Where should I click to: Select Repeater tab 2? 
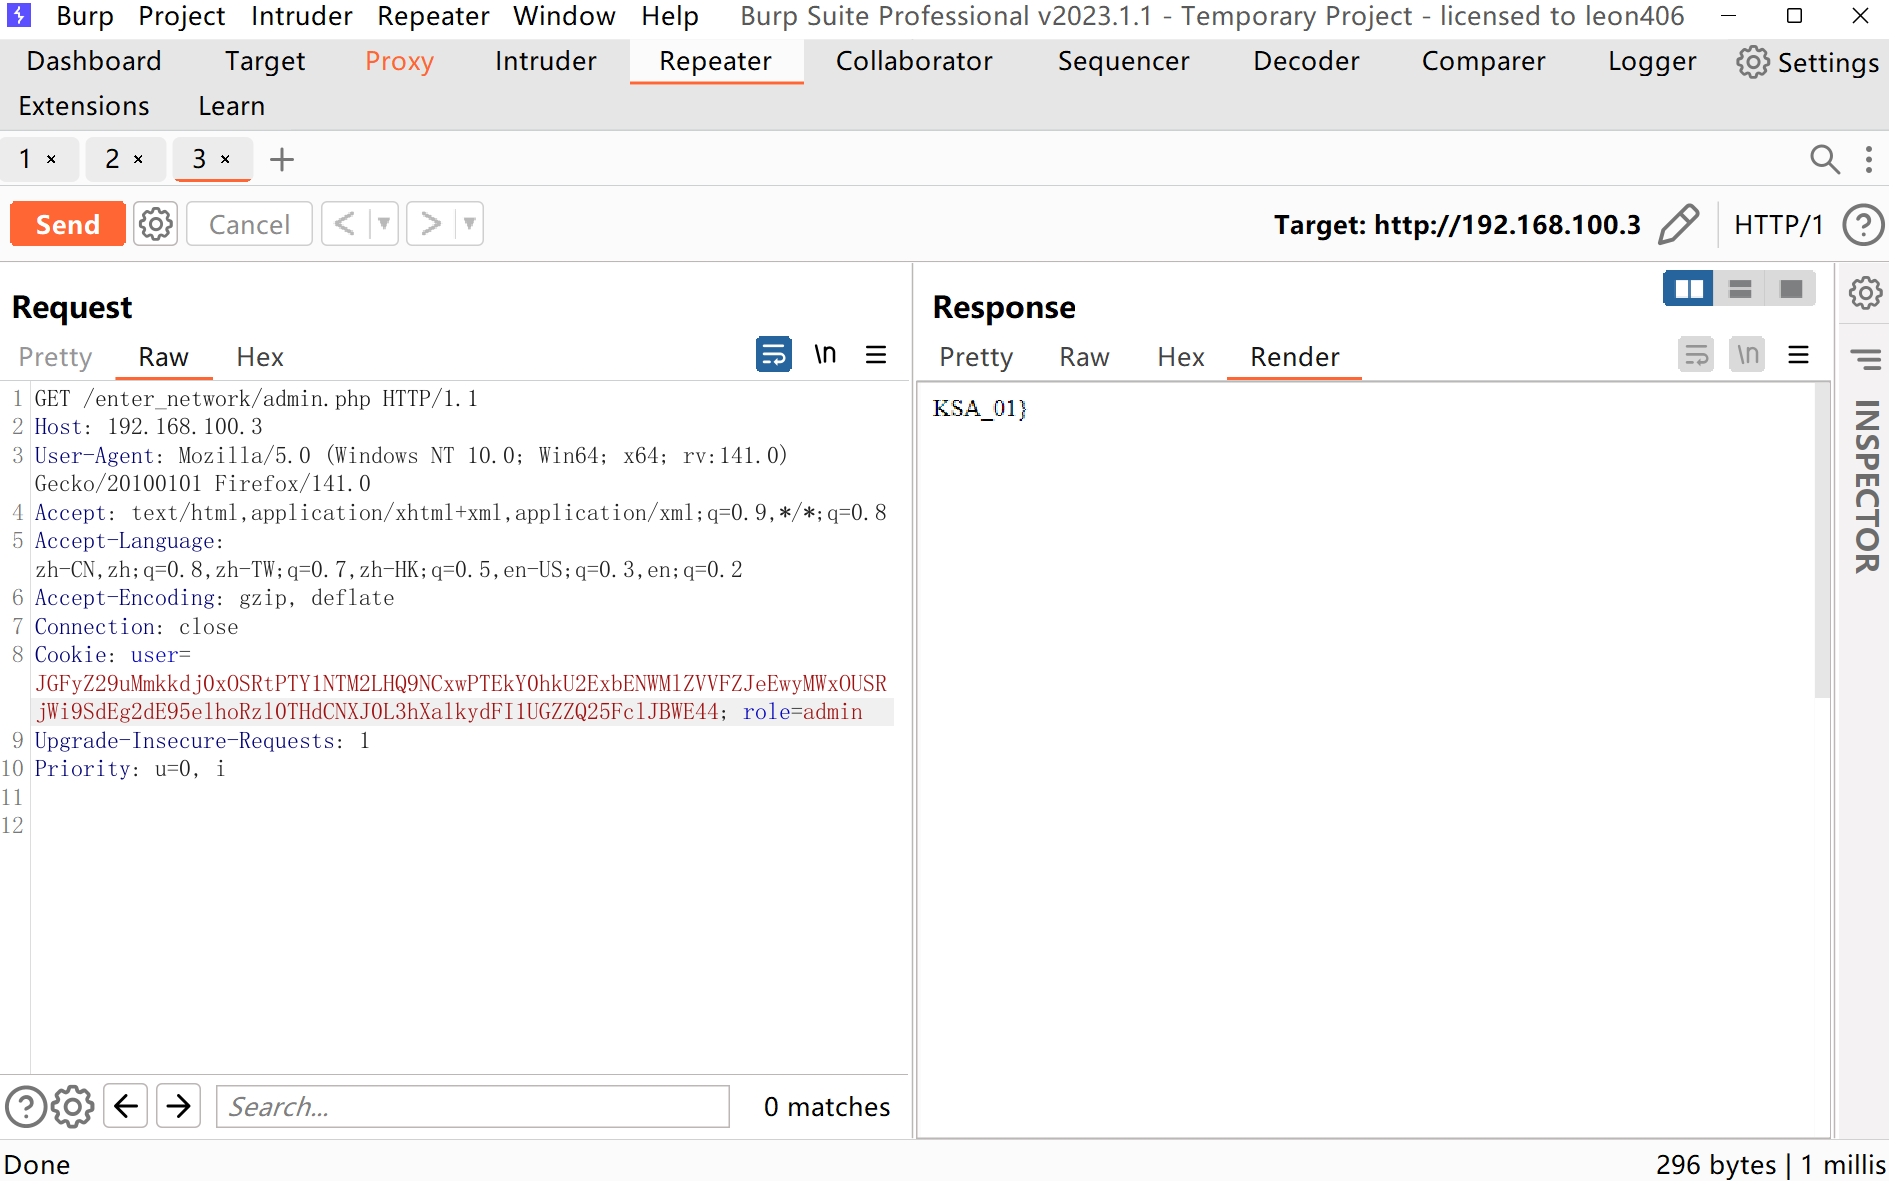click(x=112, y=159)
